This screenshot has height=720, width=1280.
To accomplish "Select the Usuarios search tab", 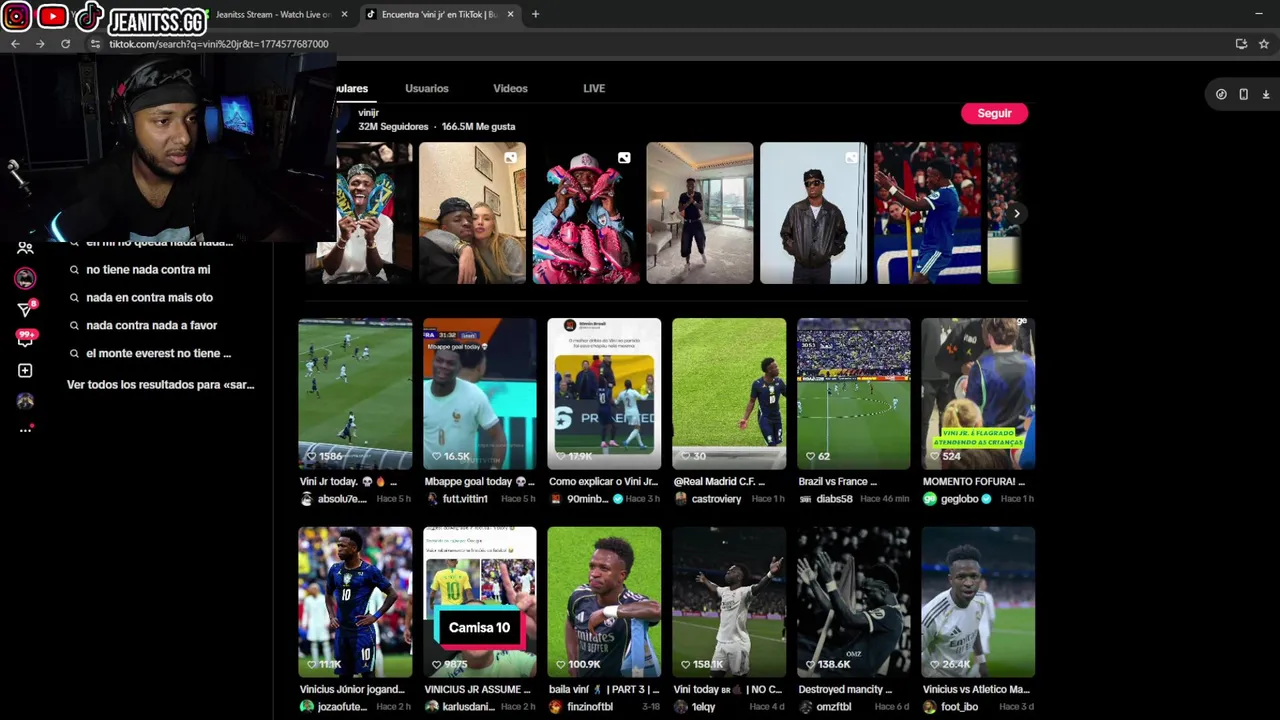I will 427,88.
